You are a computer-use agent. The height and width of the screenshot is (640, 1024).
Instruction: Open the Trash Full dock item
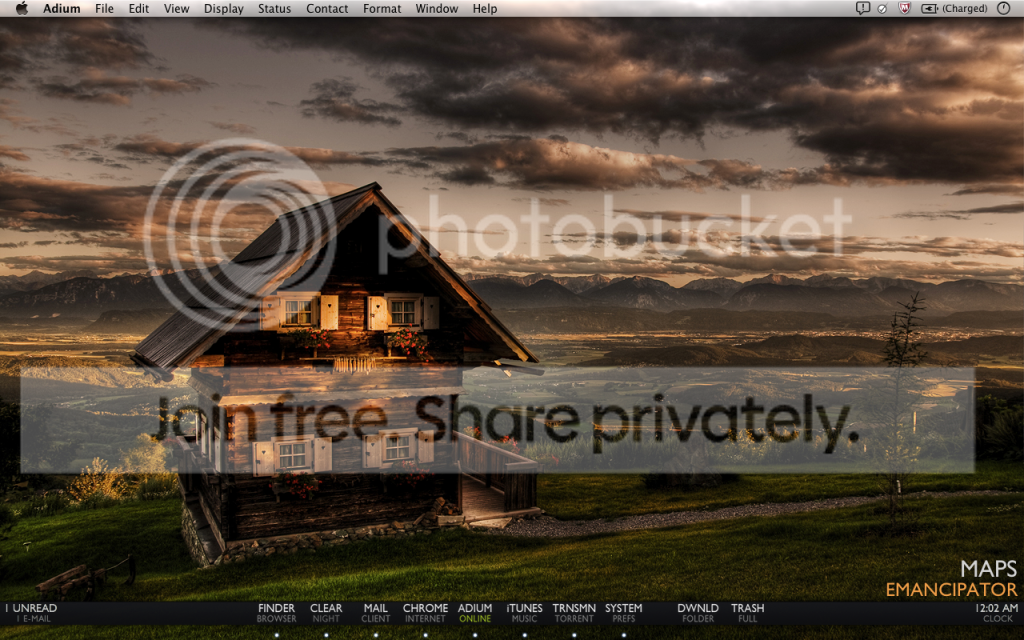[748, 613]
